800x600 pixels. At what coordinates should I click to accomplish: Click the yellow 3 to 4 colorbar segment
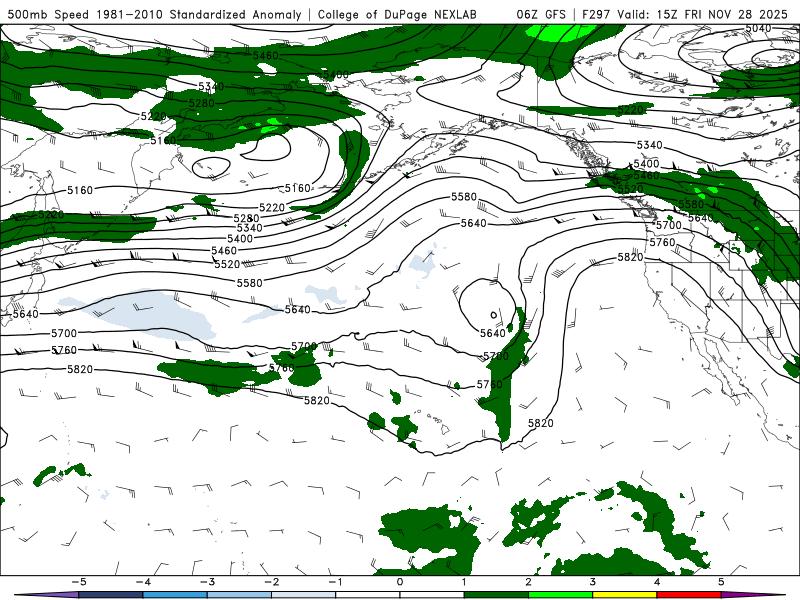pyautogui.click(x=624, y=595)
